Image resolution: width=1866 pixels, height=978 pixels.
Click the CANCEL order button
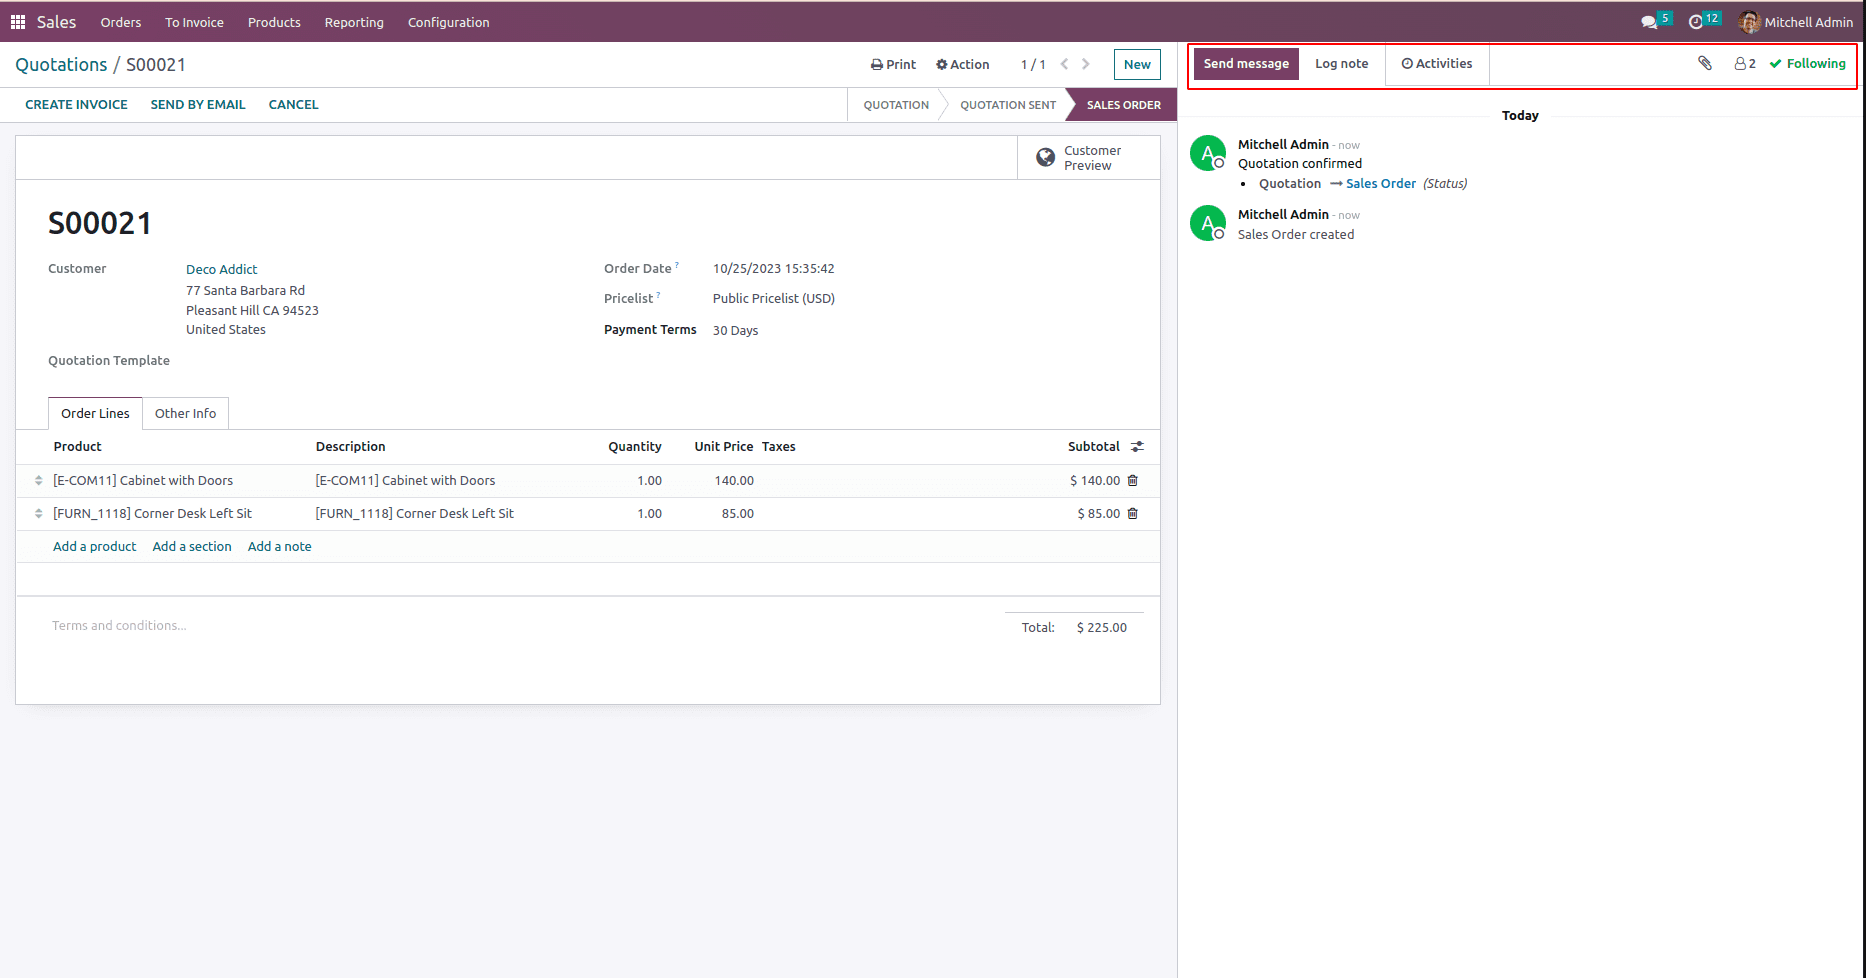[293, 105]
